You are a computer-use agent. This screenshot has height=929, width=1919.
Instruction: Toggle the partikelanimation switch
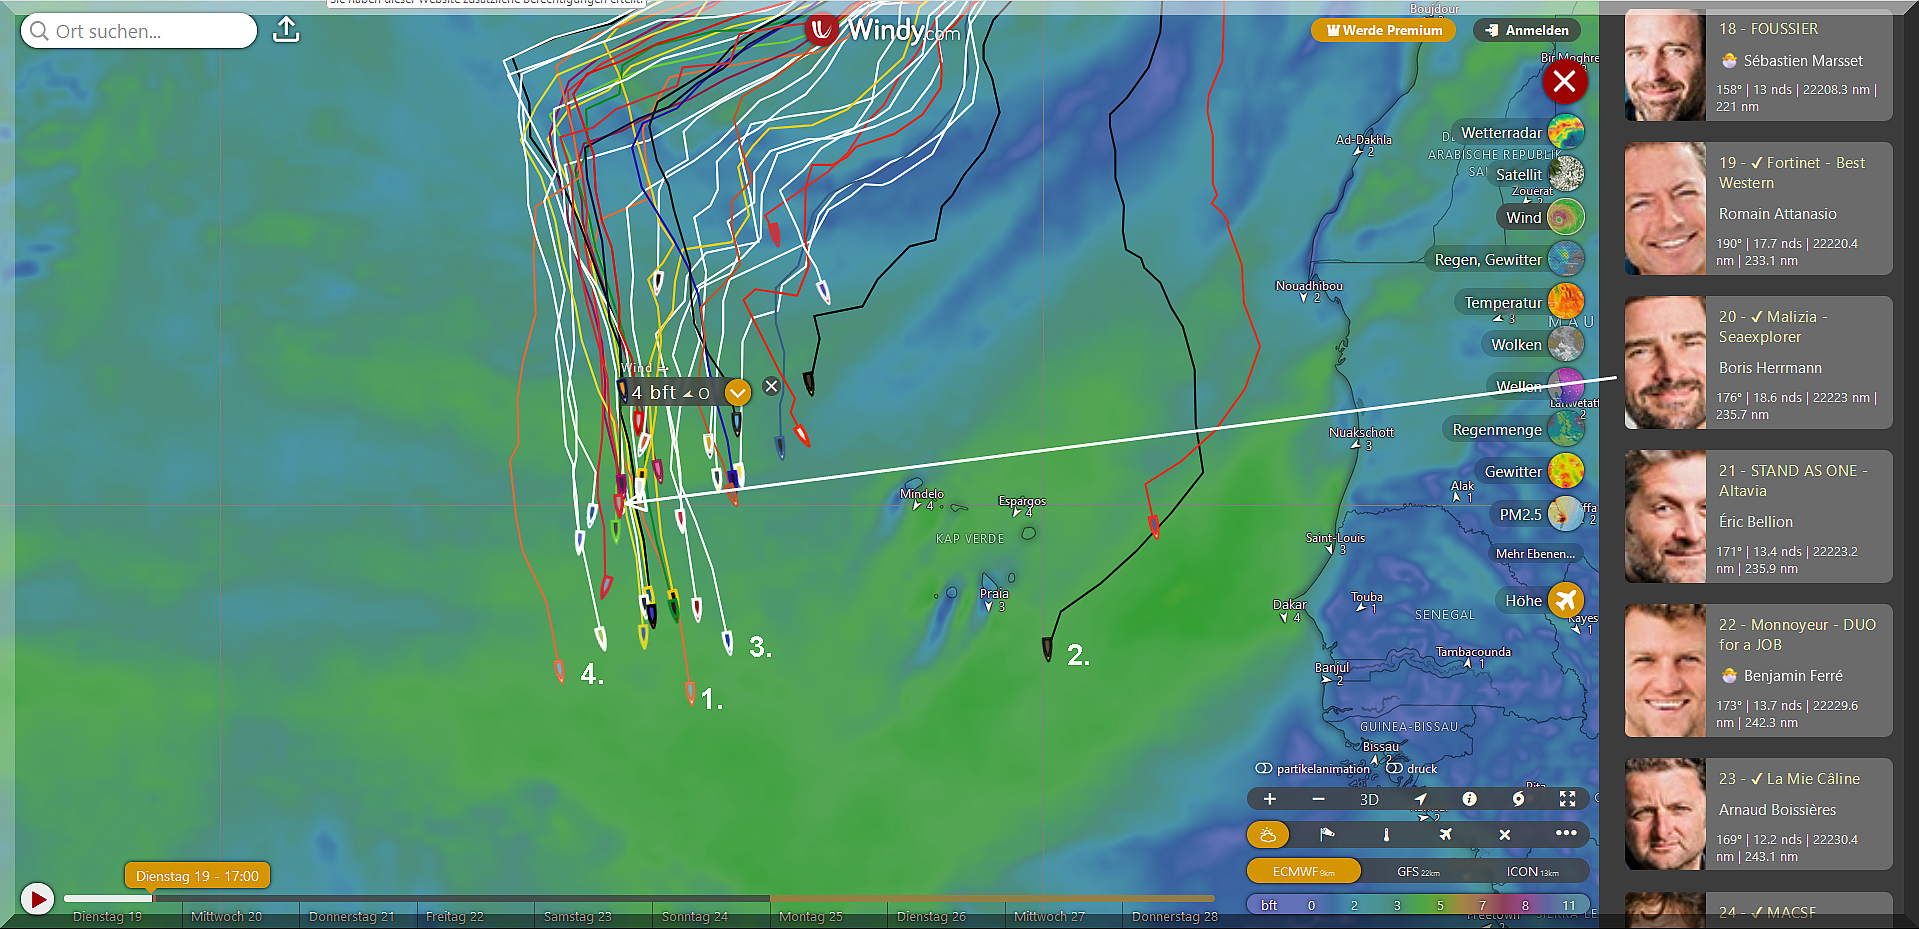pyautogui.click(x=1264, y=768)
